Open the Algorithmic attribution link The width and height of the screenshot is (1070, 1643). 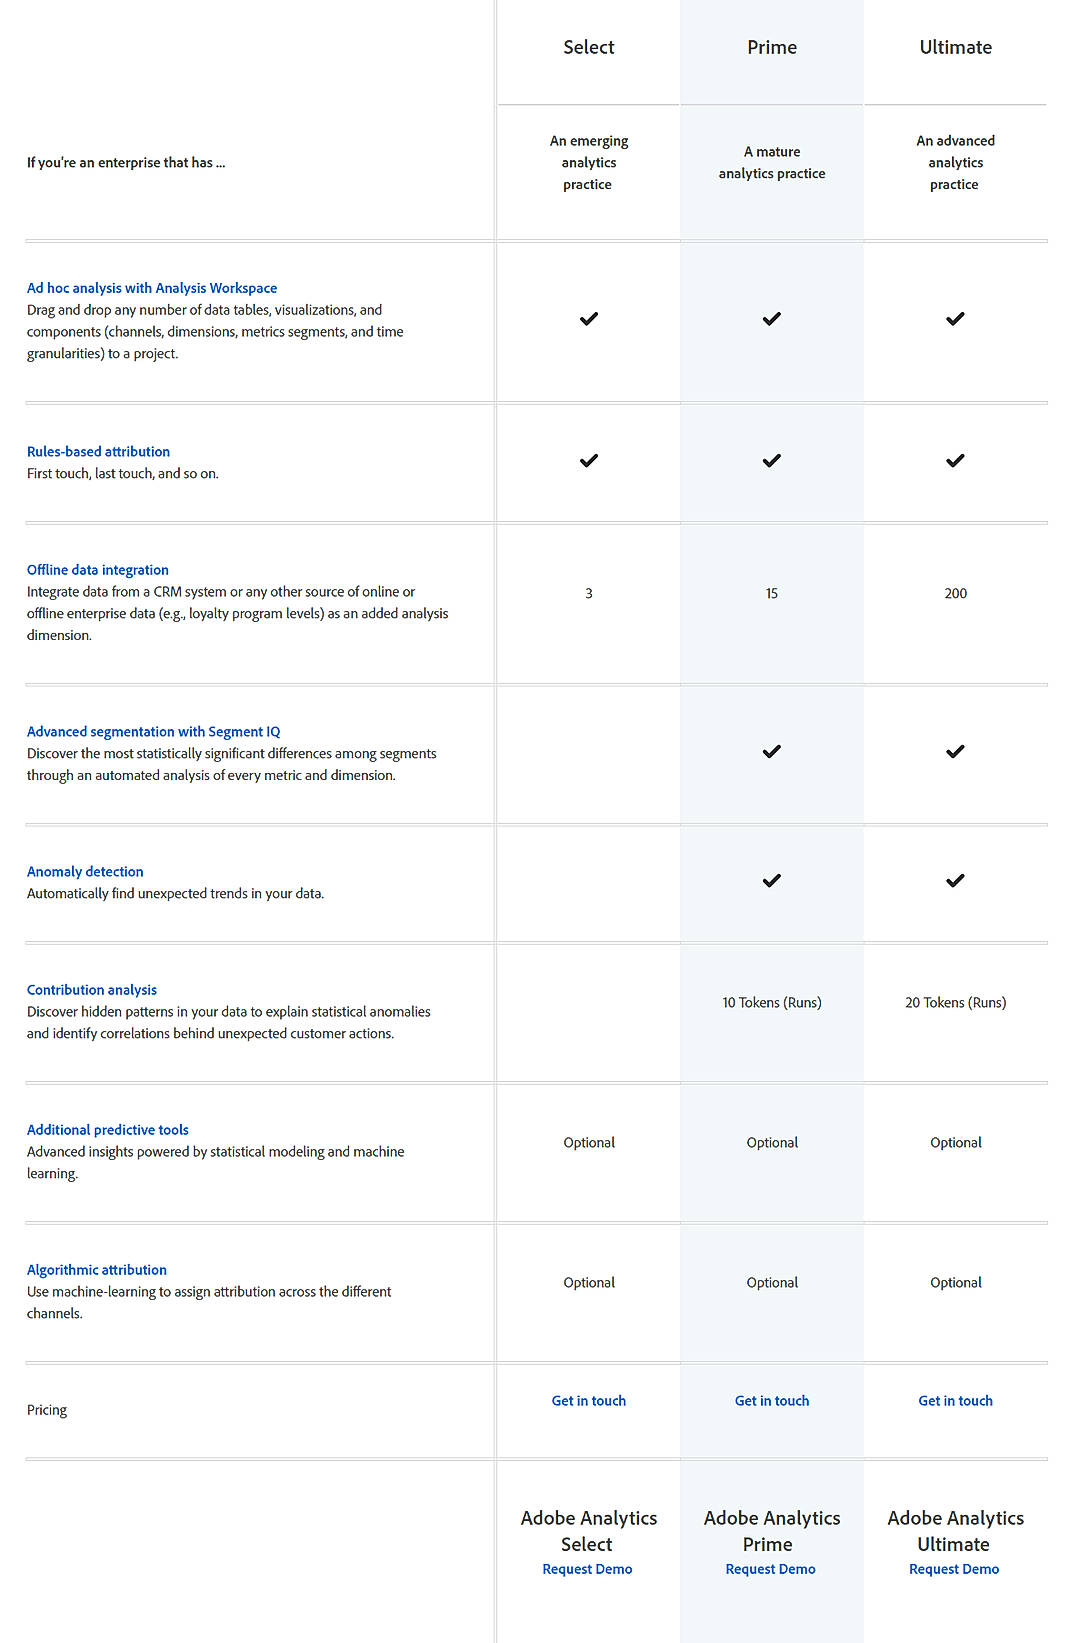click(x=96, y=1269)
